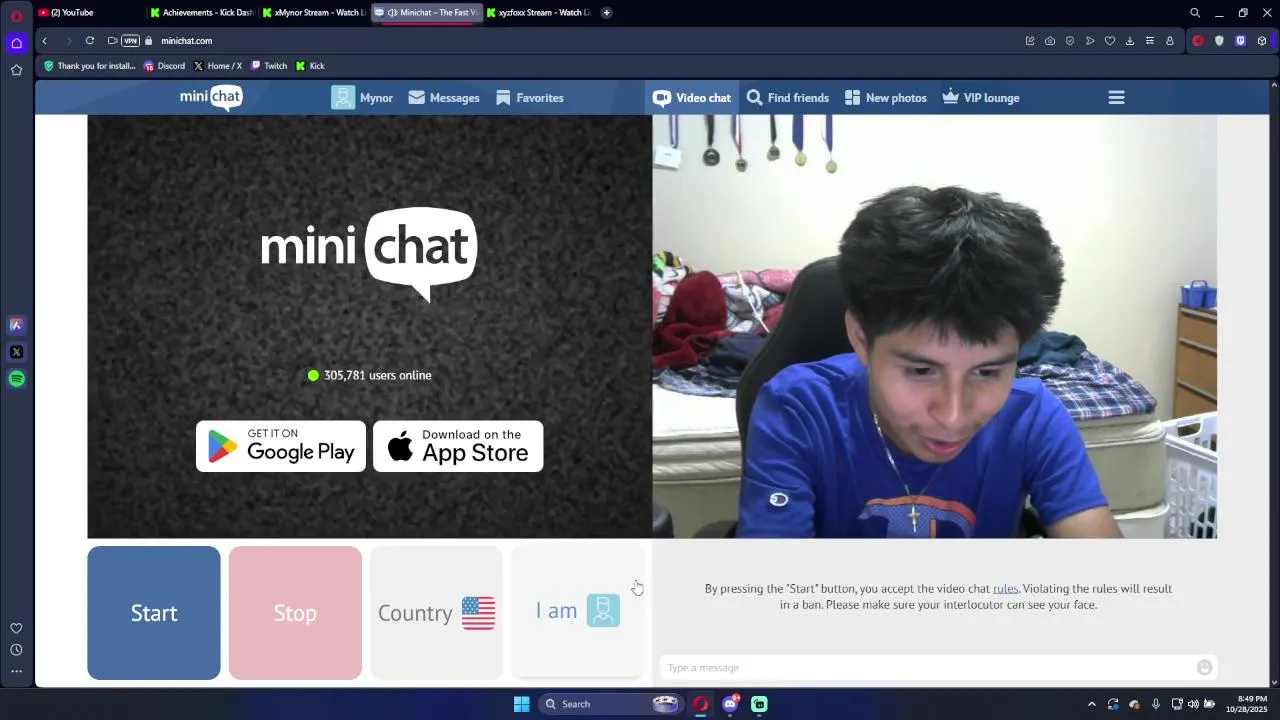Screen dimensions: 1280x720
Task: Open easy setup sliders icon
Action: (1150, 41)
